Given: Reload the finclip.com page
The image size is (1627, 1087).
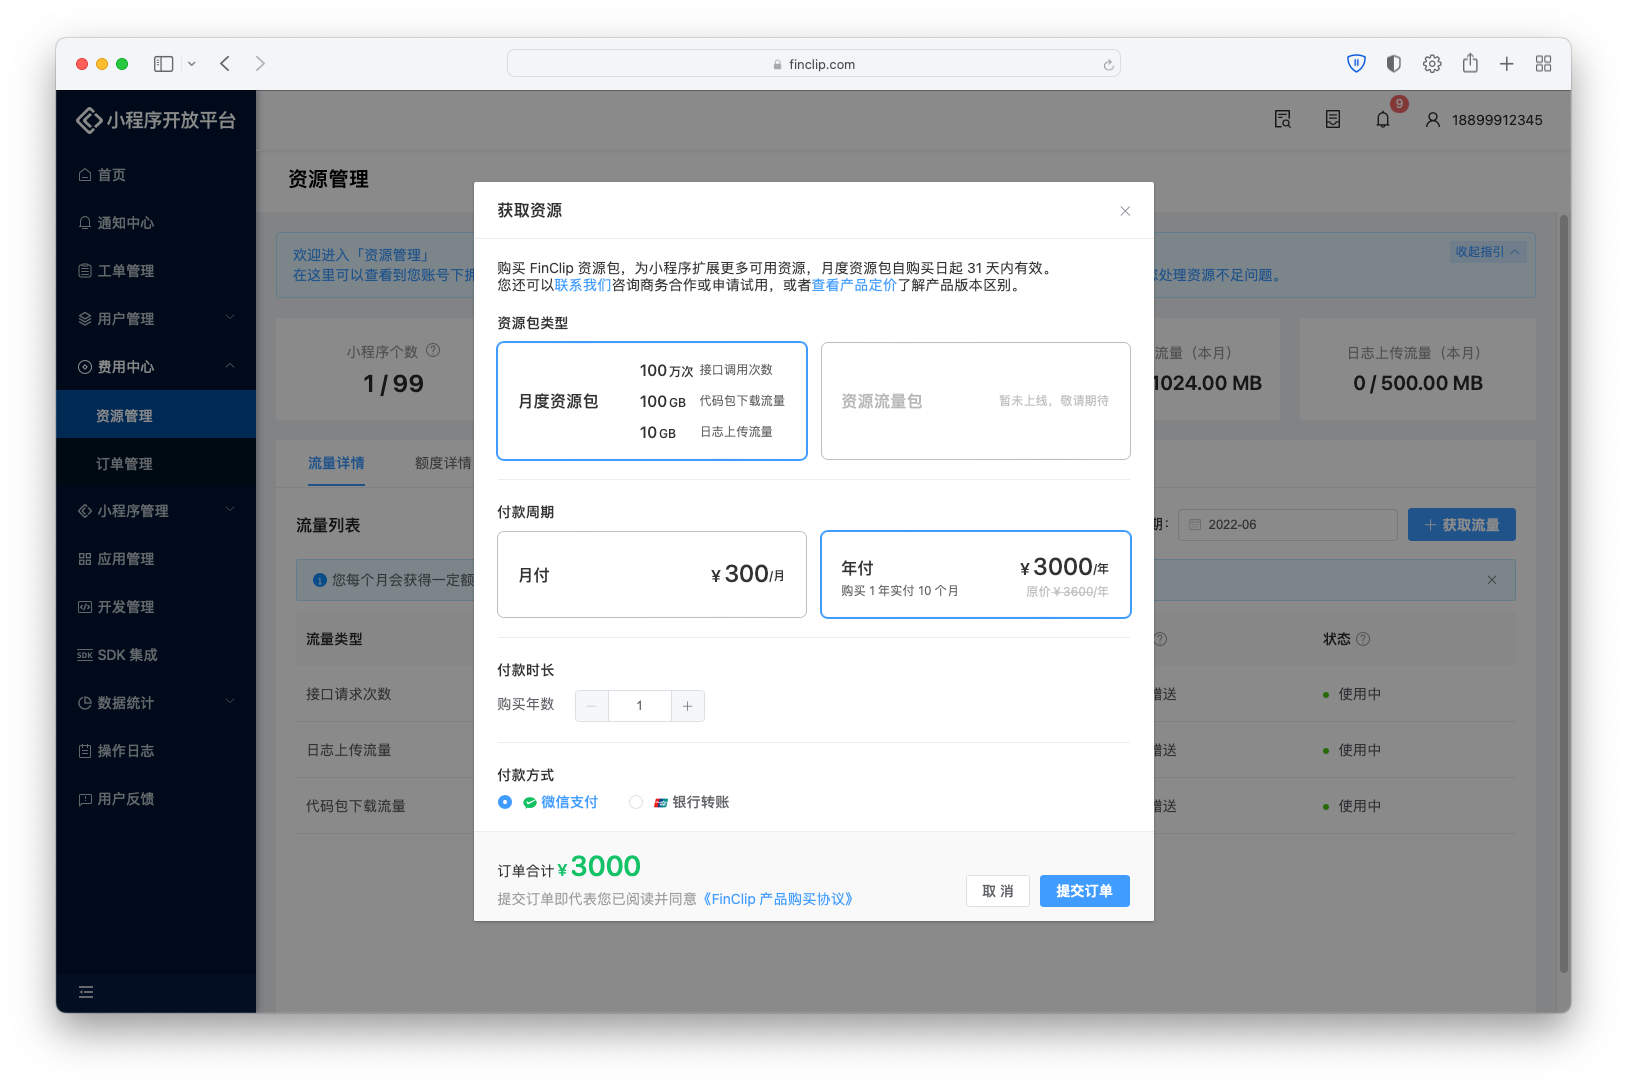Looking at the screenshot, I should pos(1108,65).
